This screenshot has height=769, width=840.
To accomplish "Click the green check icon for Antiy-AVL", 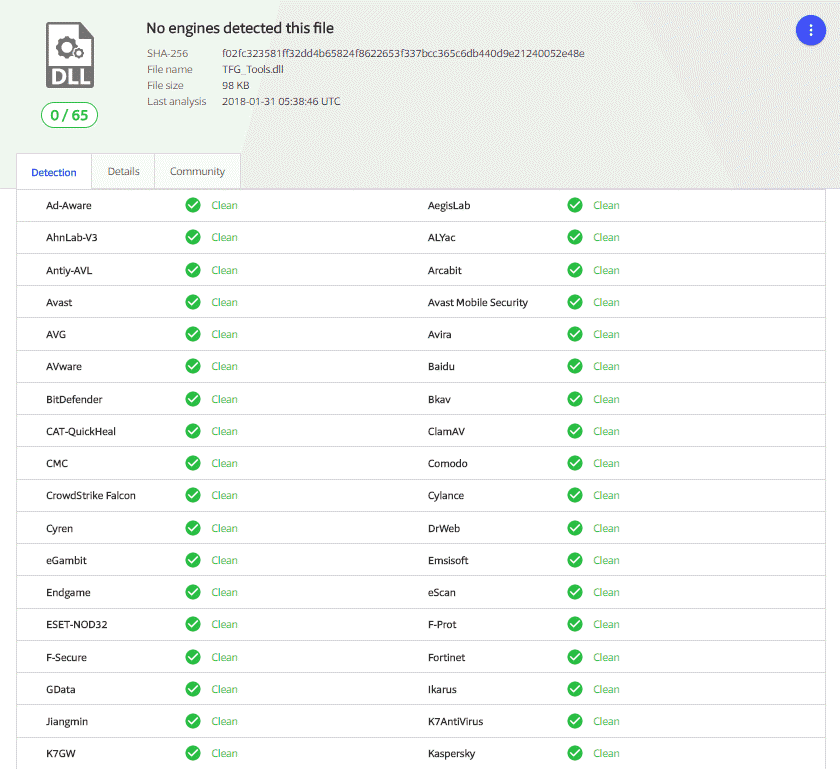I will pyautogui.click(x=193, y=271).
